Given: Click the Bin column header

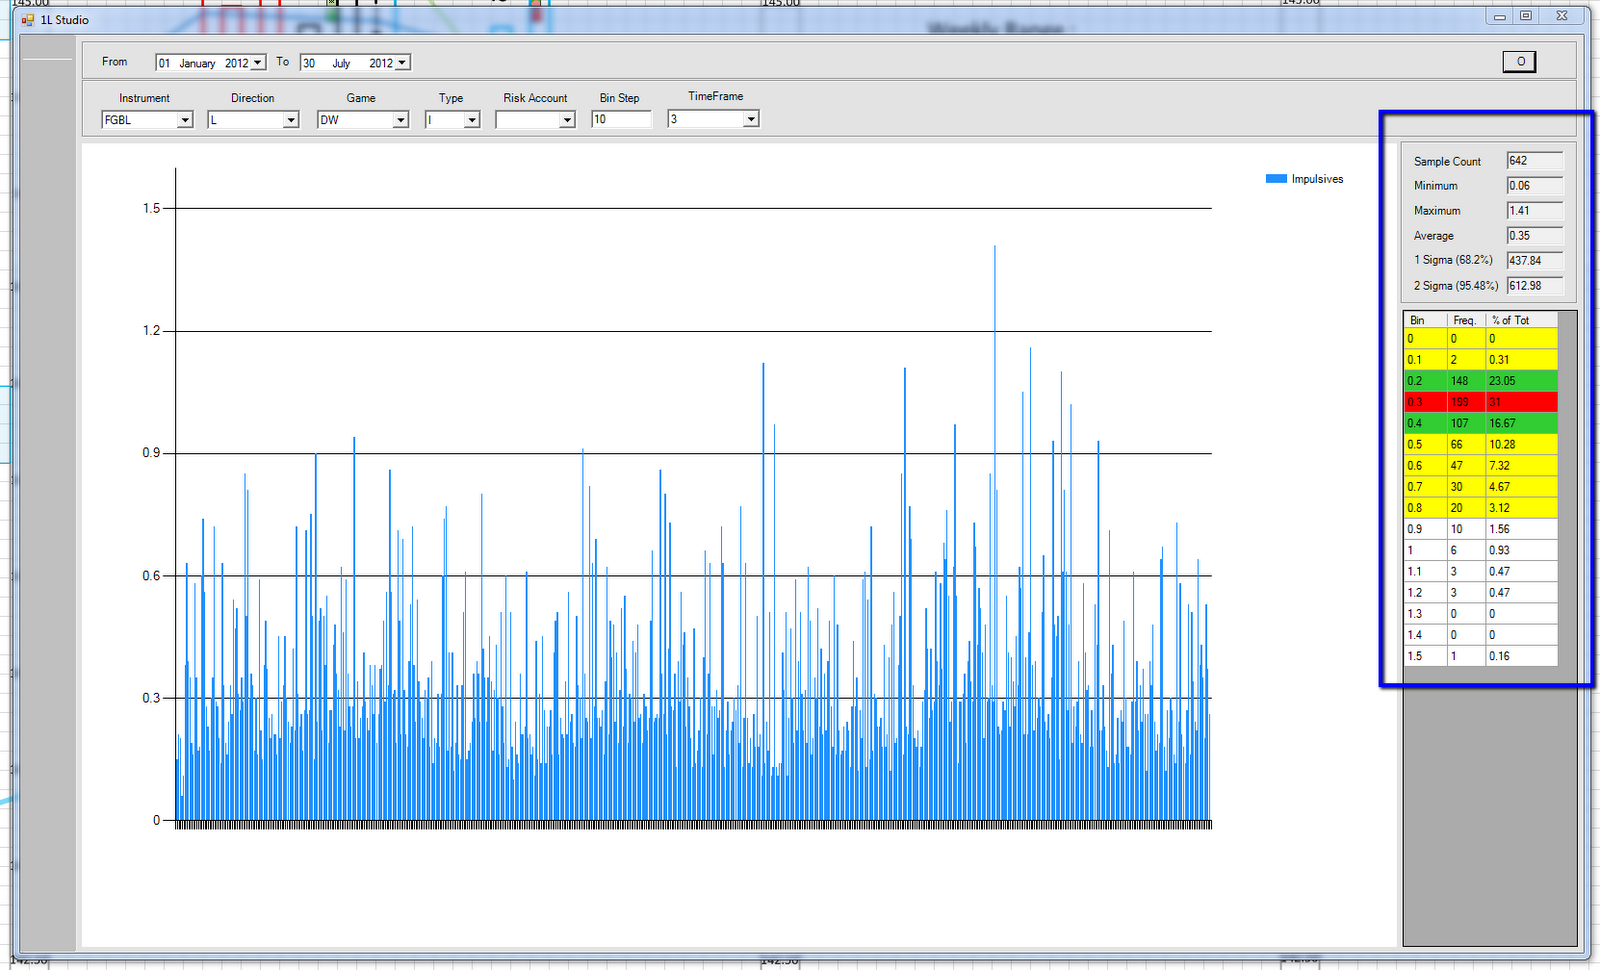Looking at the screenshot, I should (1427, 320).
